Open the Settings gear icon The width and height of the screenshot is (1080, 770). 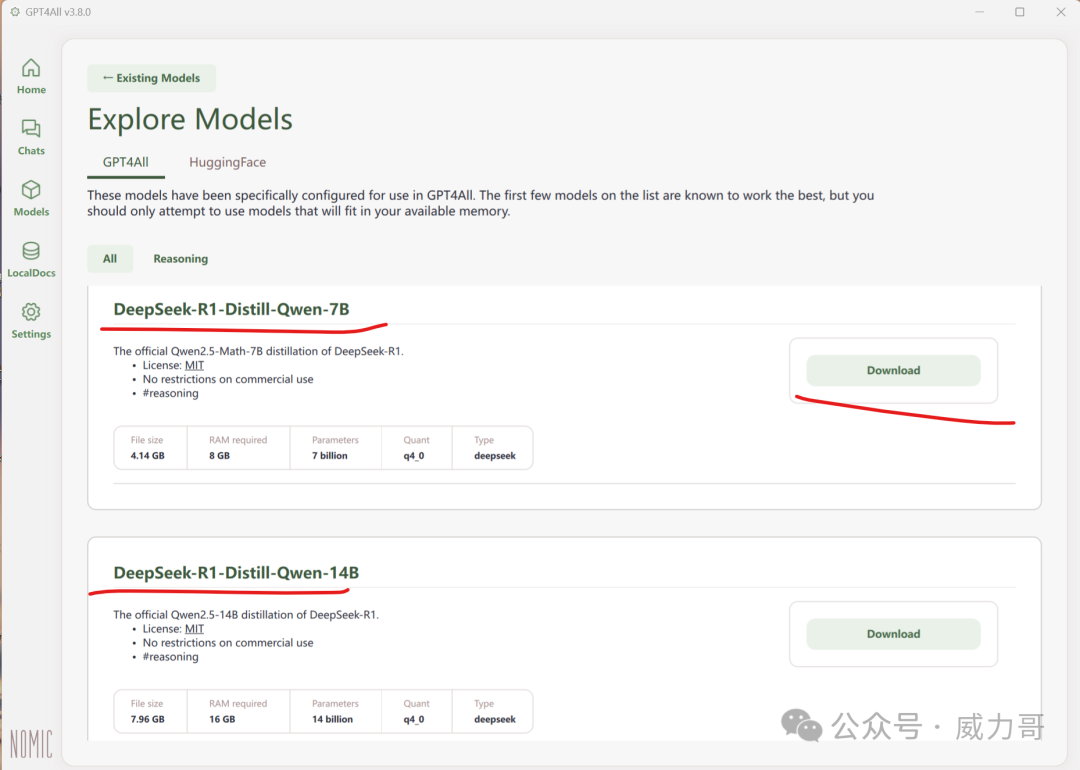click(x=31, y=312)
